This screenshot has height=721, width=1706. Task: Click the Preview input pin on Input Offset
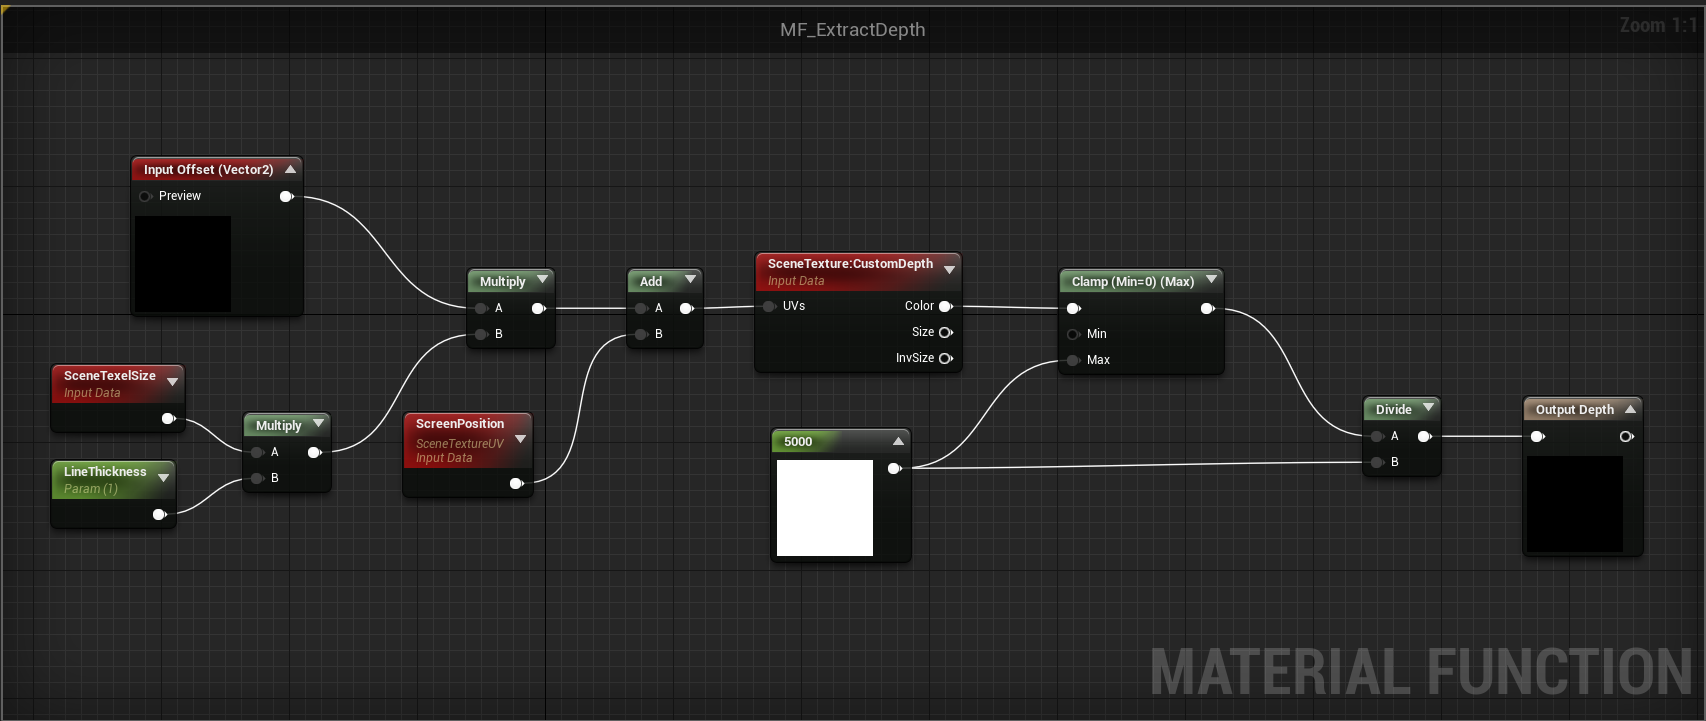coord(146,196)
